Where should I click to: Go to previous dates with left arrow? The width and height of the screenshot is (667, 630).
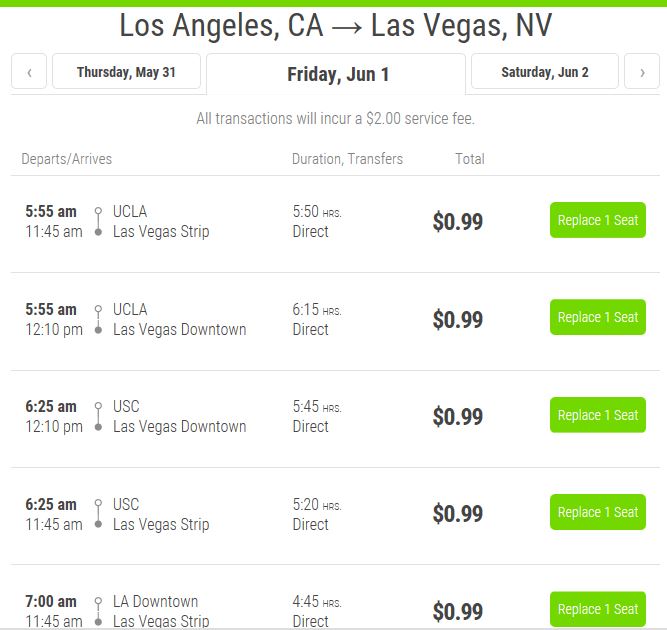pos(29,72)
